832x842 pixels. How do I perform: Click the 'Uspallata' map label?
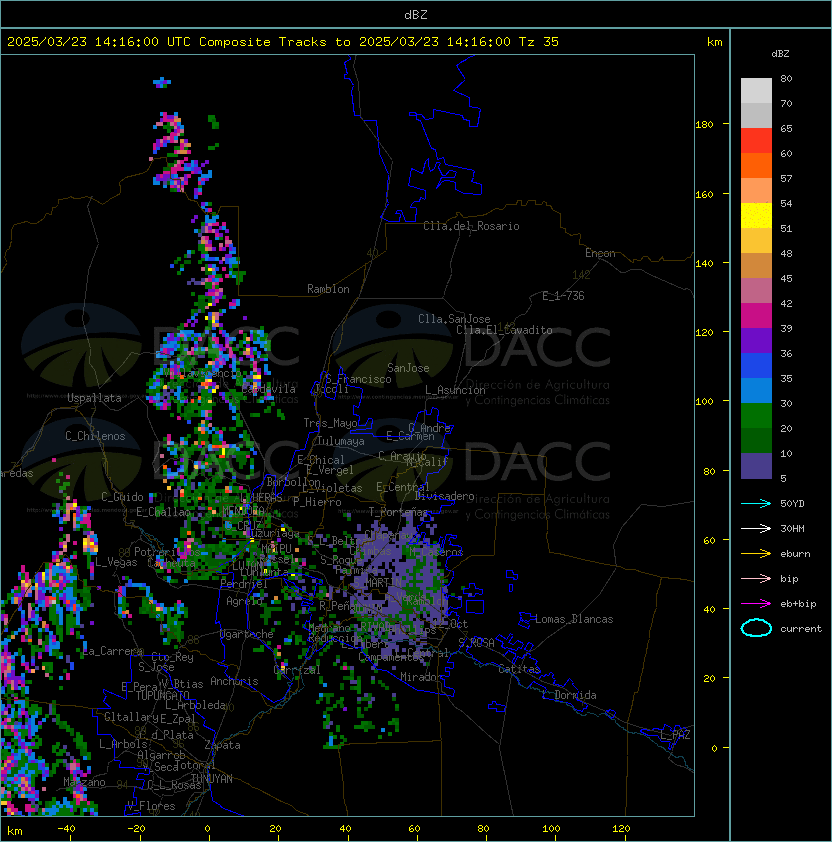[x=94, y=398]
